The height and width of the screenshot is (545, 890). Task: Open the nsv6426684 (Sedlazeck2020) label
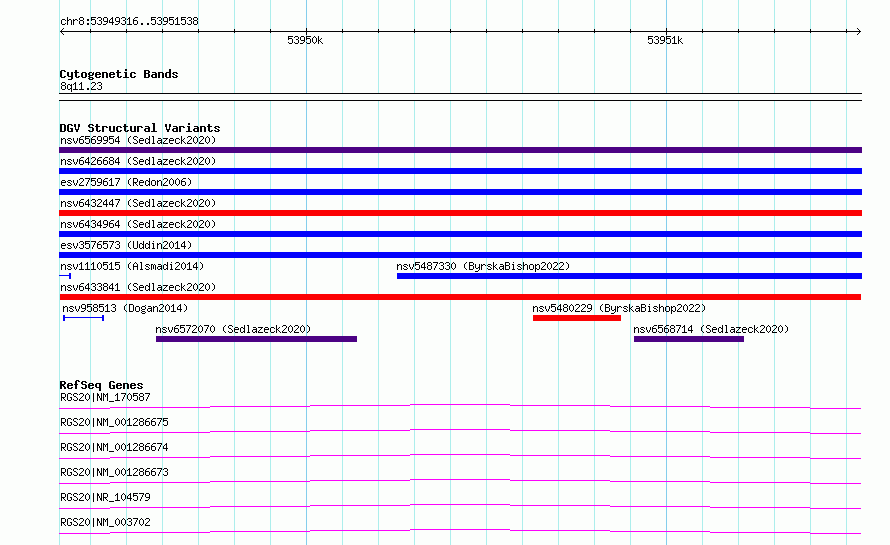(138, 161)
